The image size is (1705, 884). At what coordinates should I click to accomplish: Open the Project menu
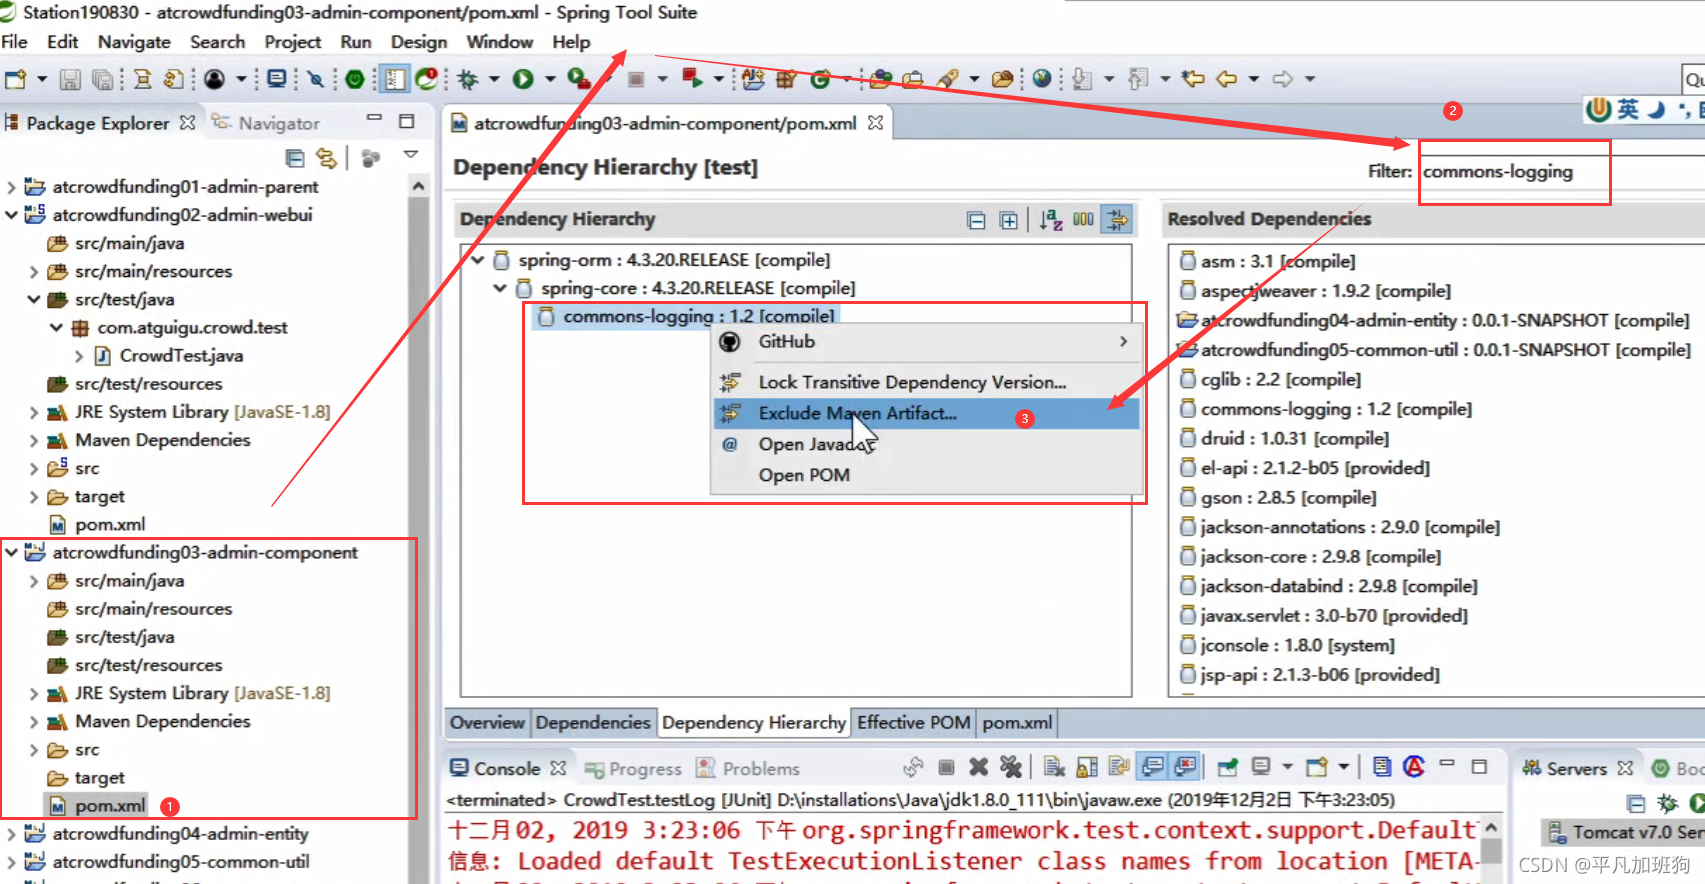point(292,42)
